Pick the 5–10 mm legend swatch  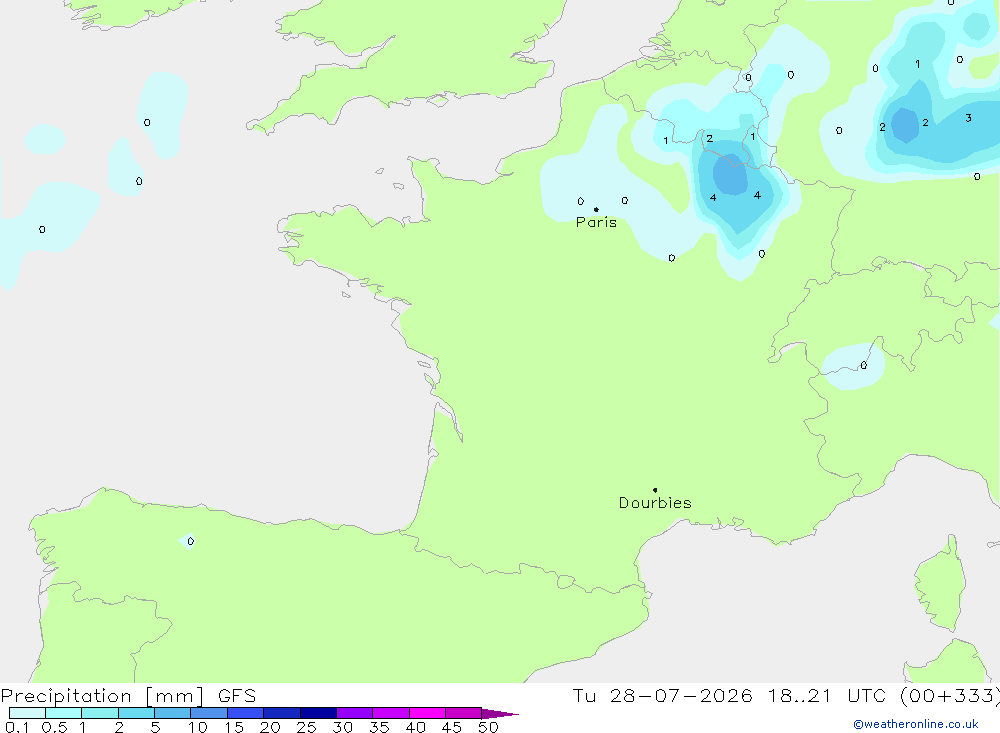(x=173, y=713)
